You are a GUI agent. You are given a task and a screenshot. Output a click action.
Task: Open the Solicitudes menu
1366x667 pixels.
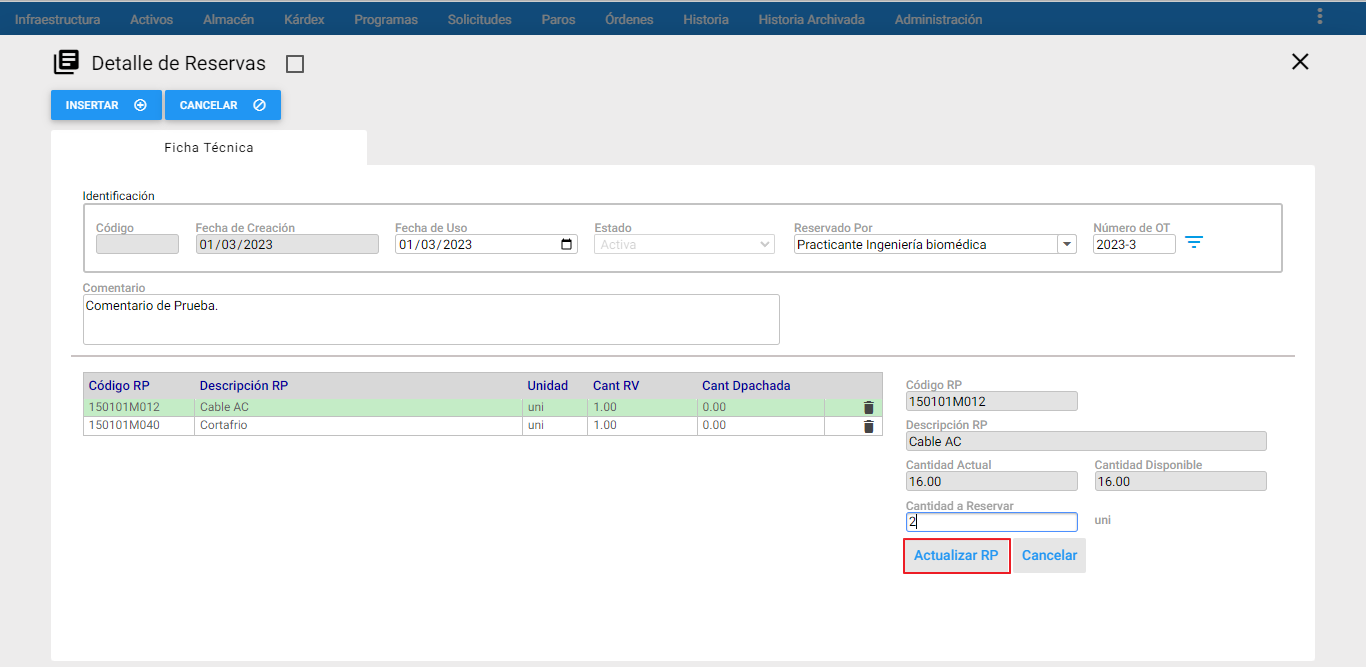pos(479,19)
